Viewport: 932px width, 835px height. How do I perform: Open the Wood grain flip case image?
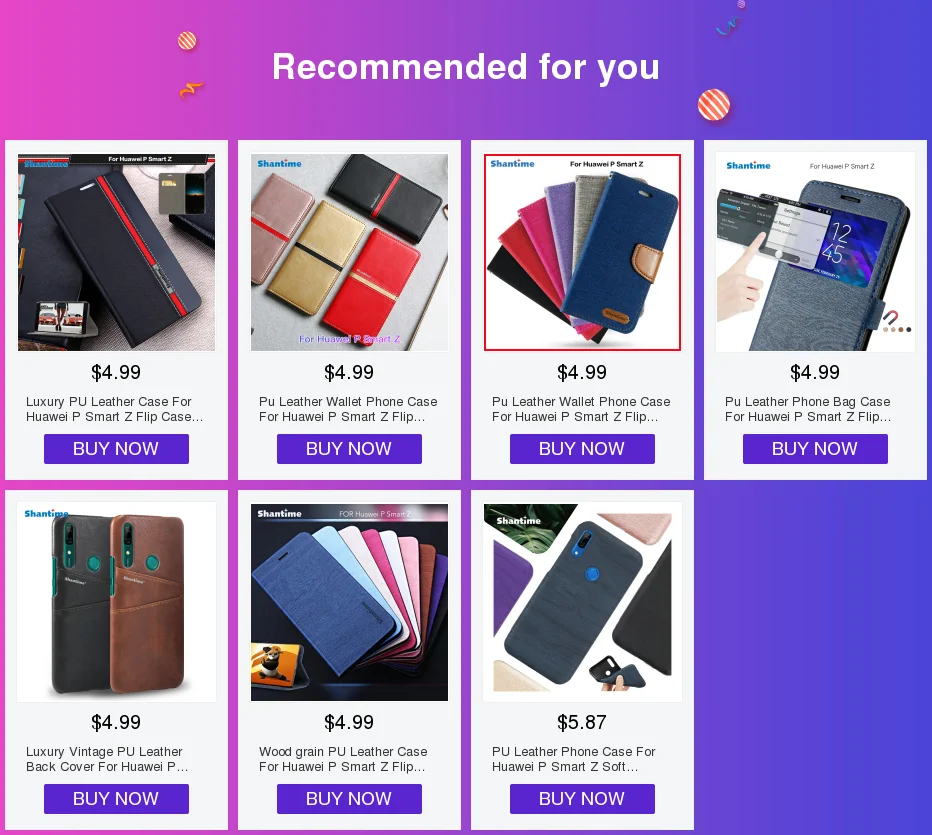click(350, 602)
